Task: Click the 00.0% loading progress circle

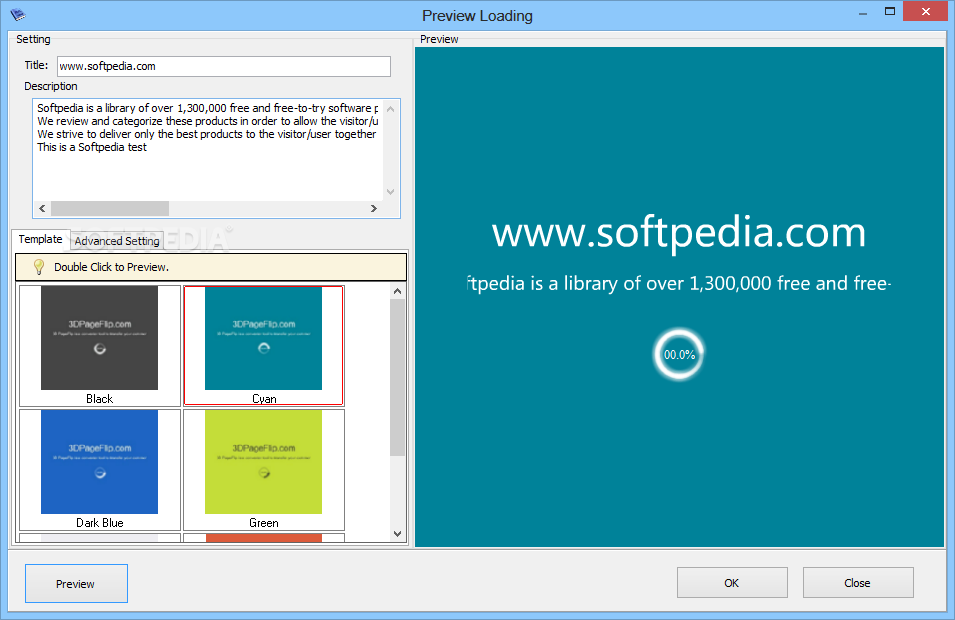Action: (x=678, y=354)
